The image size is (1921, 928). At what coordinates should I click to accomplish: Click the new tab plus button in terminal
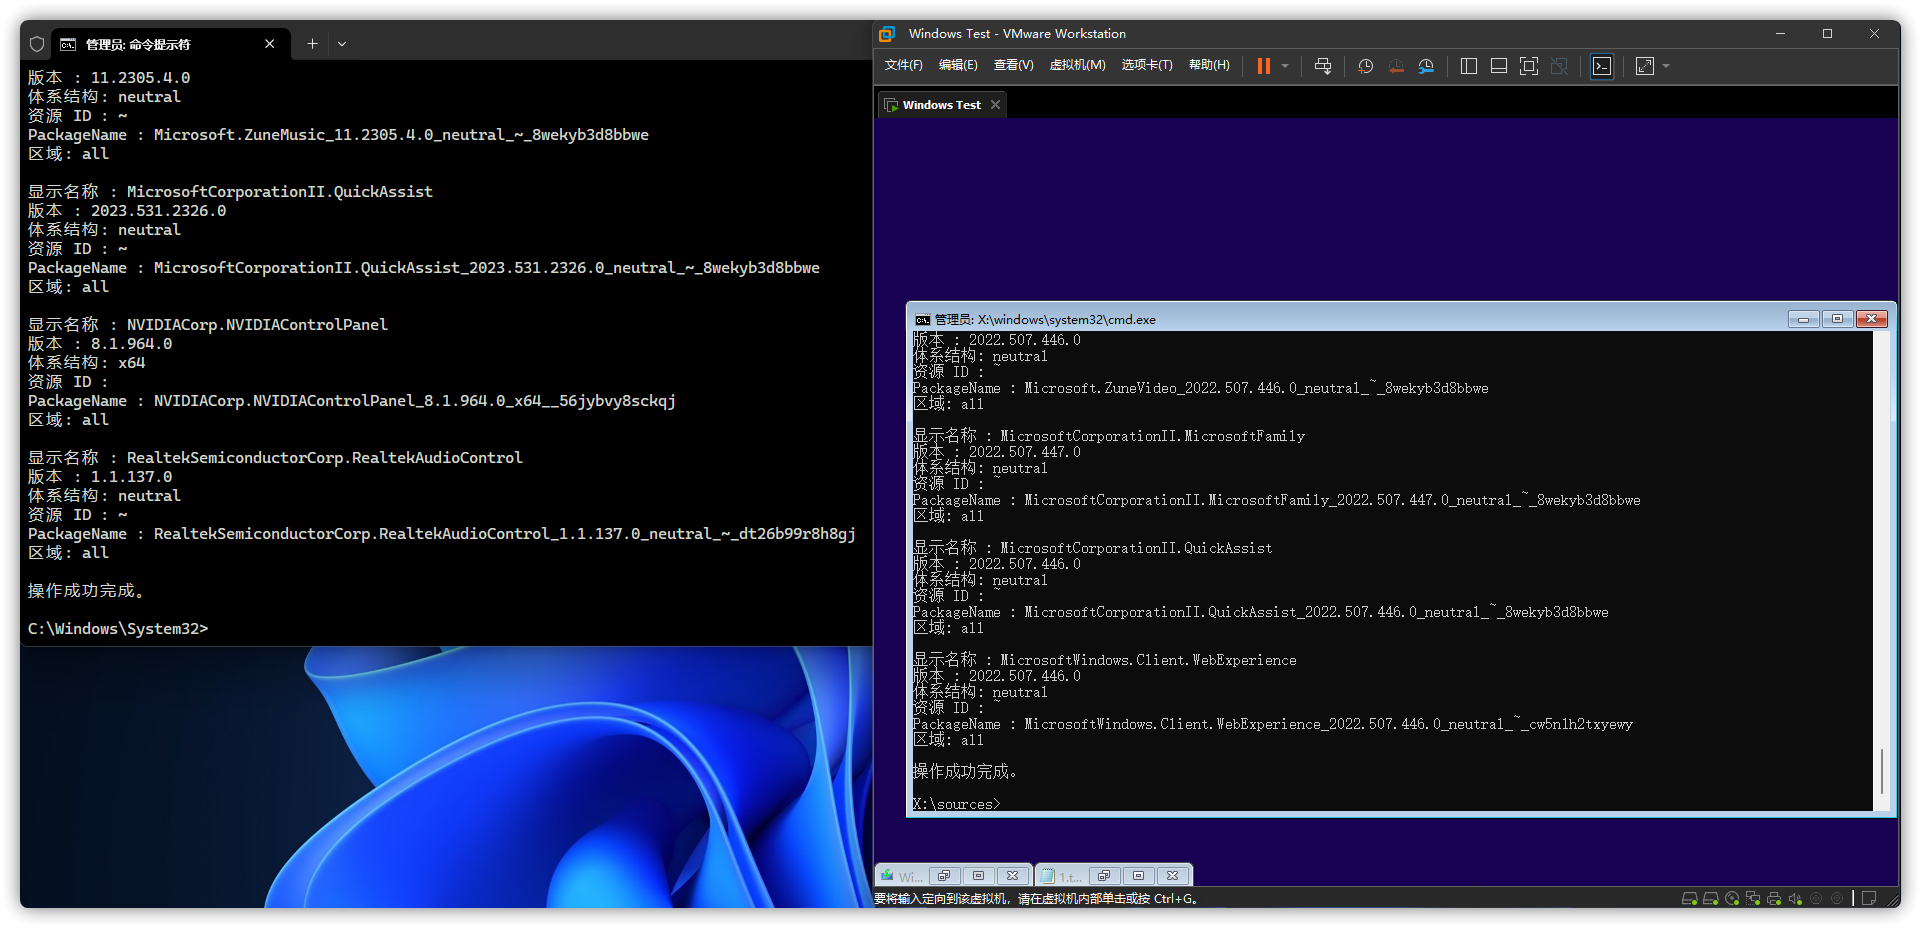(312, 44)
